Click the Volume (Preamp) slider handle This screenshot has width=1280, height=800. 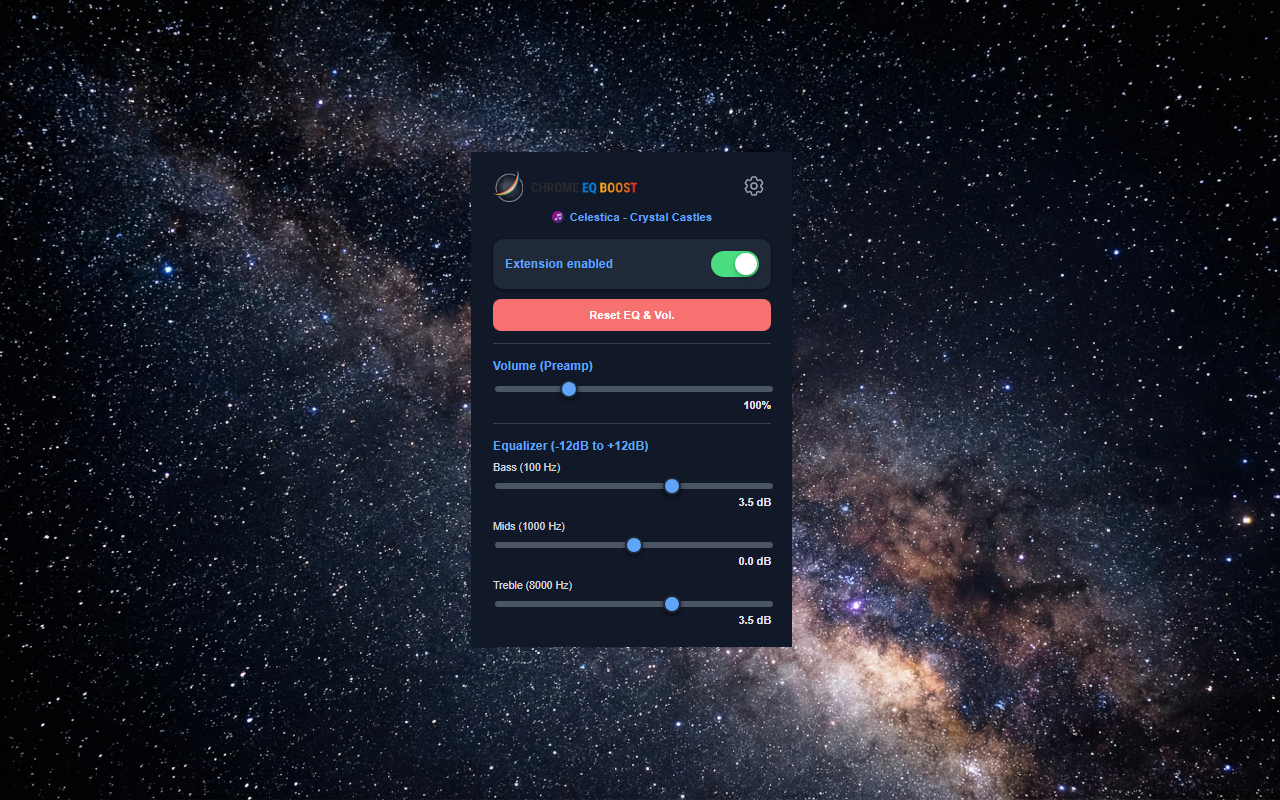(x=569, y=389)
